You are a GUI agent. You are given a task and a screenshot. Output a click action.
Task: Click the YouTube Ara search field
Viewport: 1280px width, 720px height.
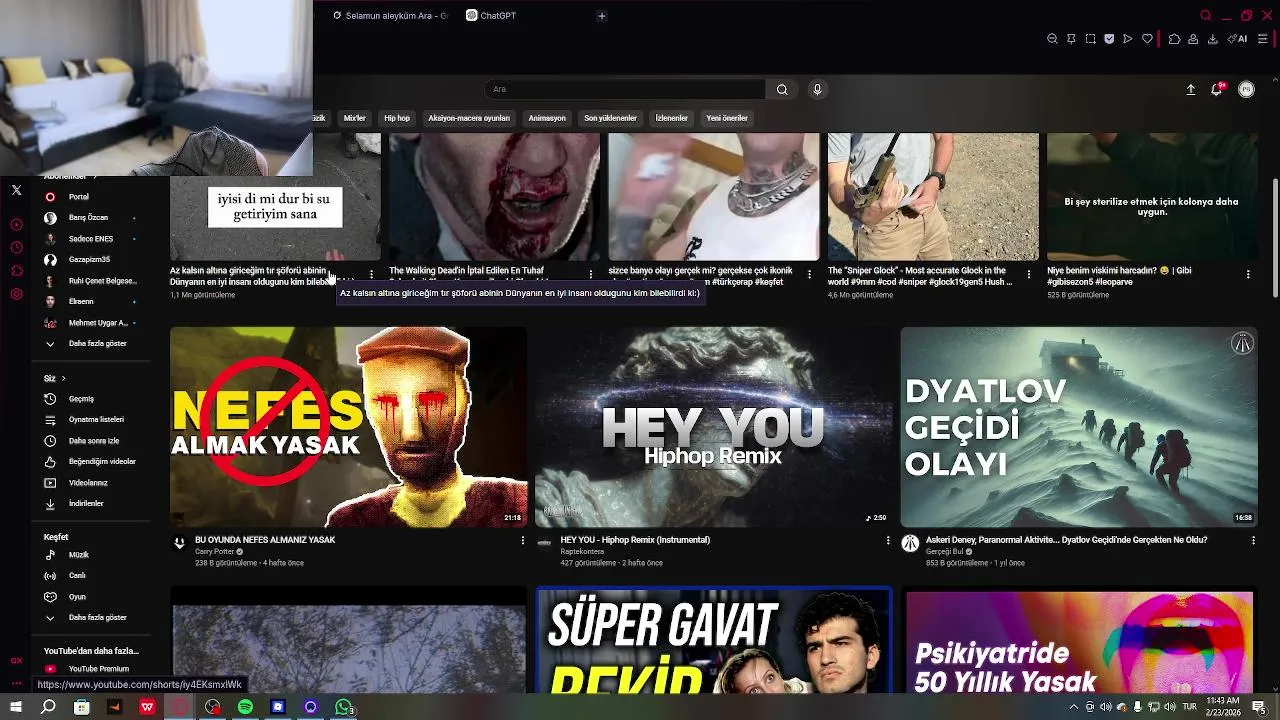pos(626,90)
